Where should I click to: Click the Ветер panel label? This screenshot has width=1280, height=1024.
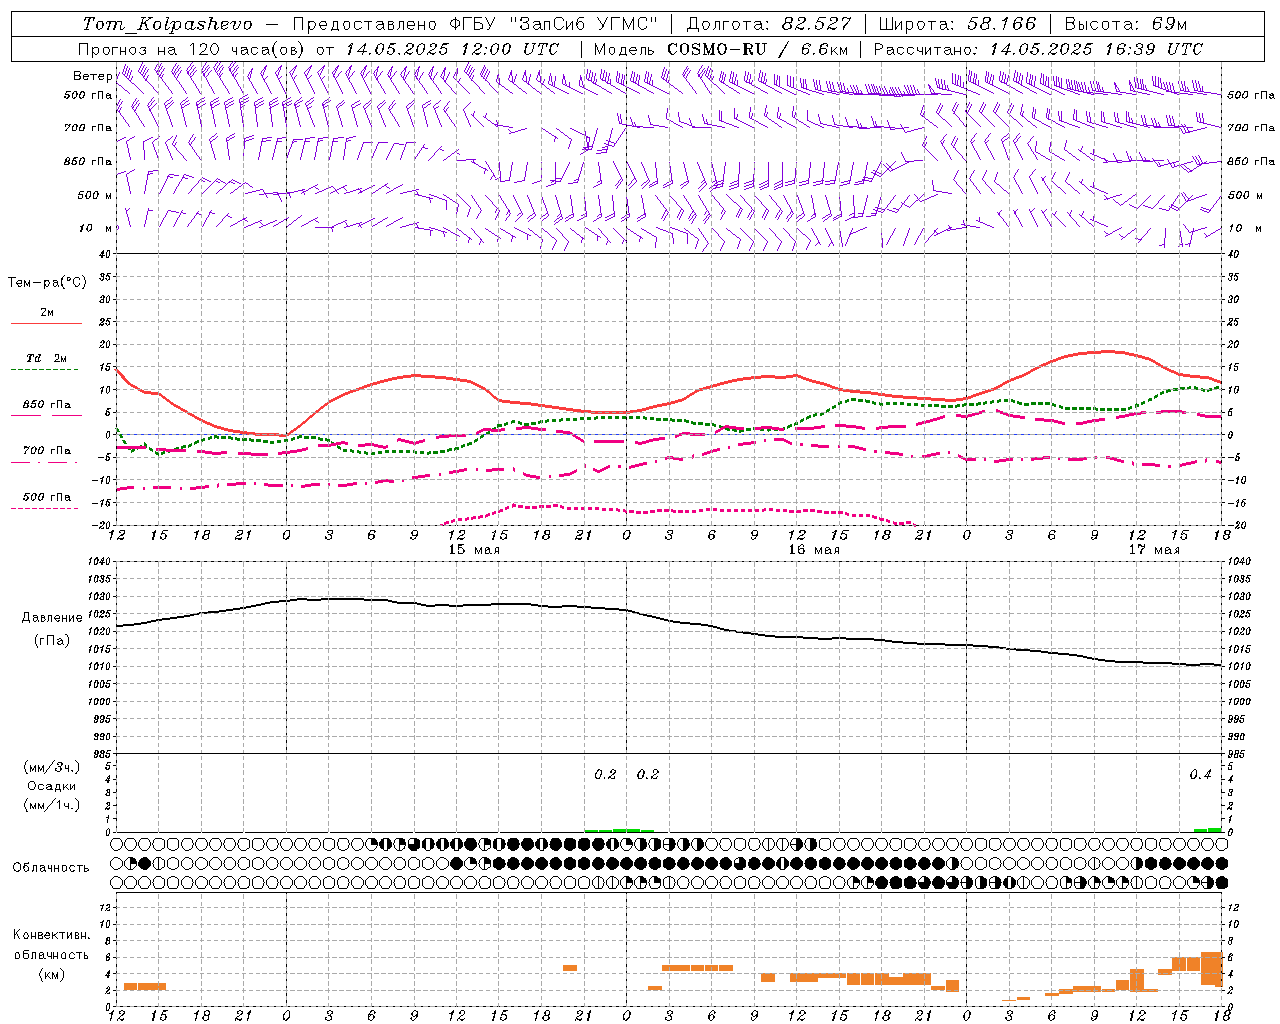pos(93,76)
